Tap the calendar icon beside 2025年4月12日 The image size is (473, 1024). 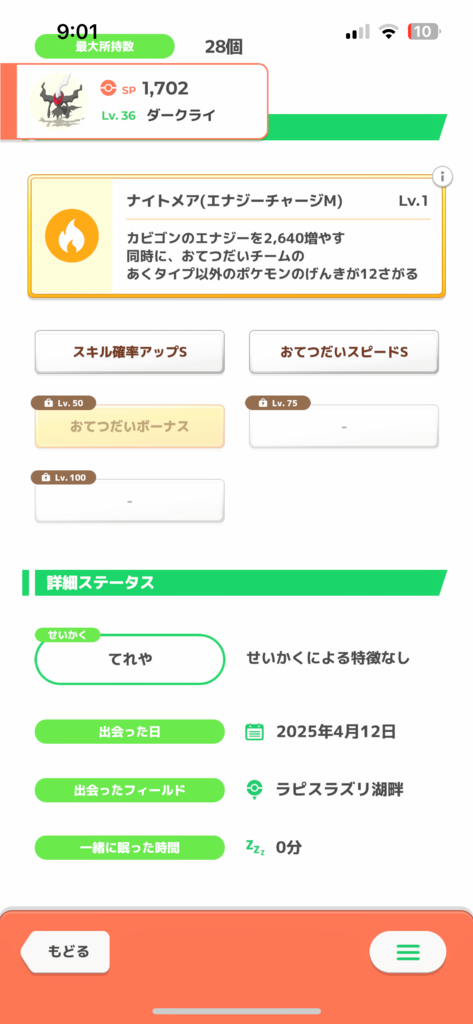pyautogui.click(x=254, y=731)
